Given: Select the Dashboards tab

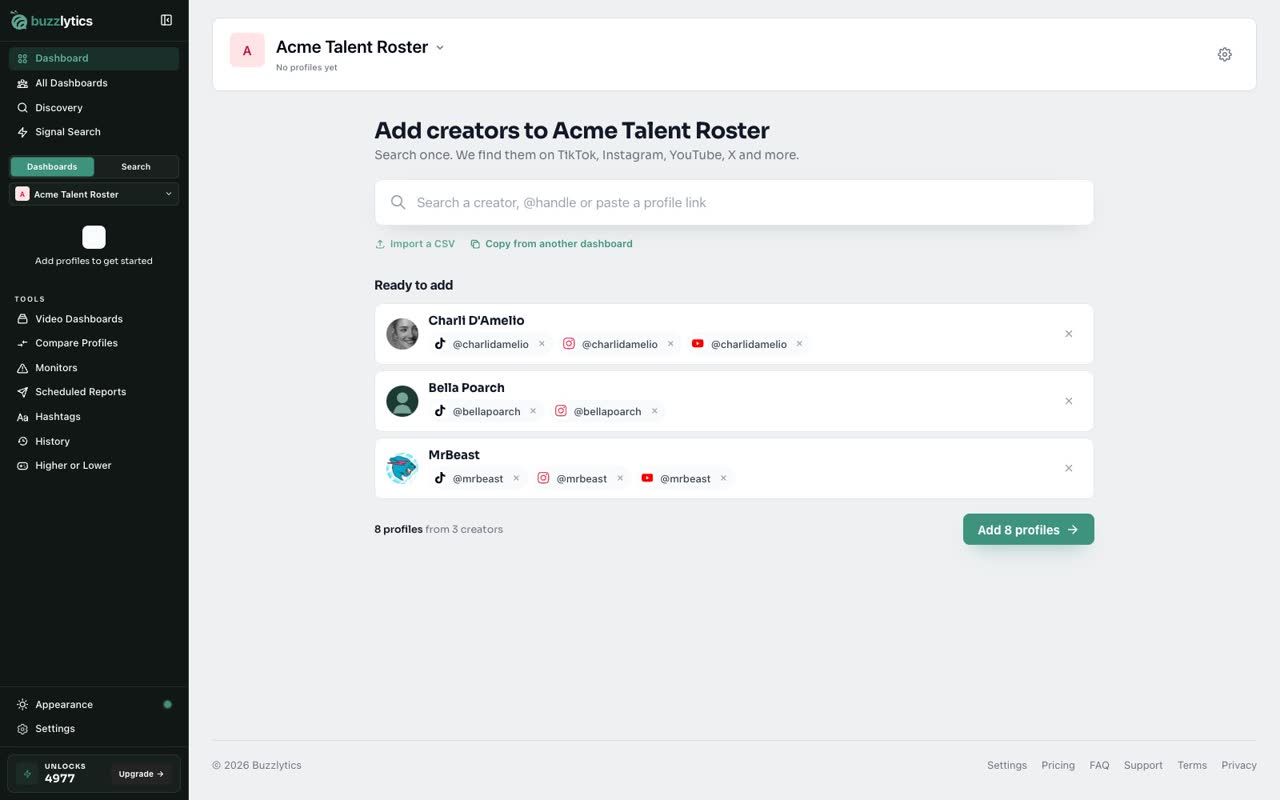Looking at the screenshot, I should point(52,167).
